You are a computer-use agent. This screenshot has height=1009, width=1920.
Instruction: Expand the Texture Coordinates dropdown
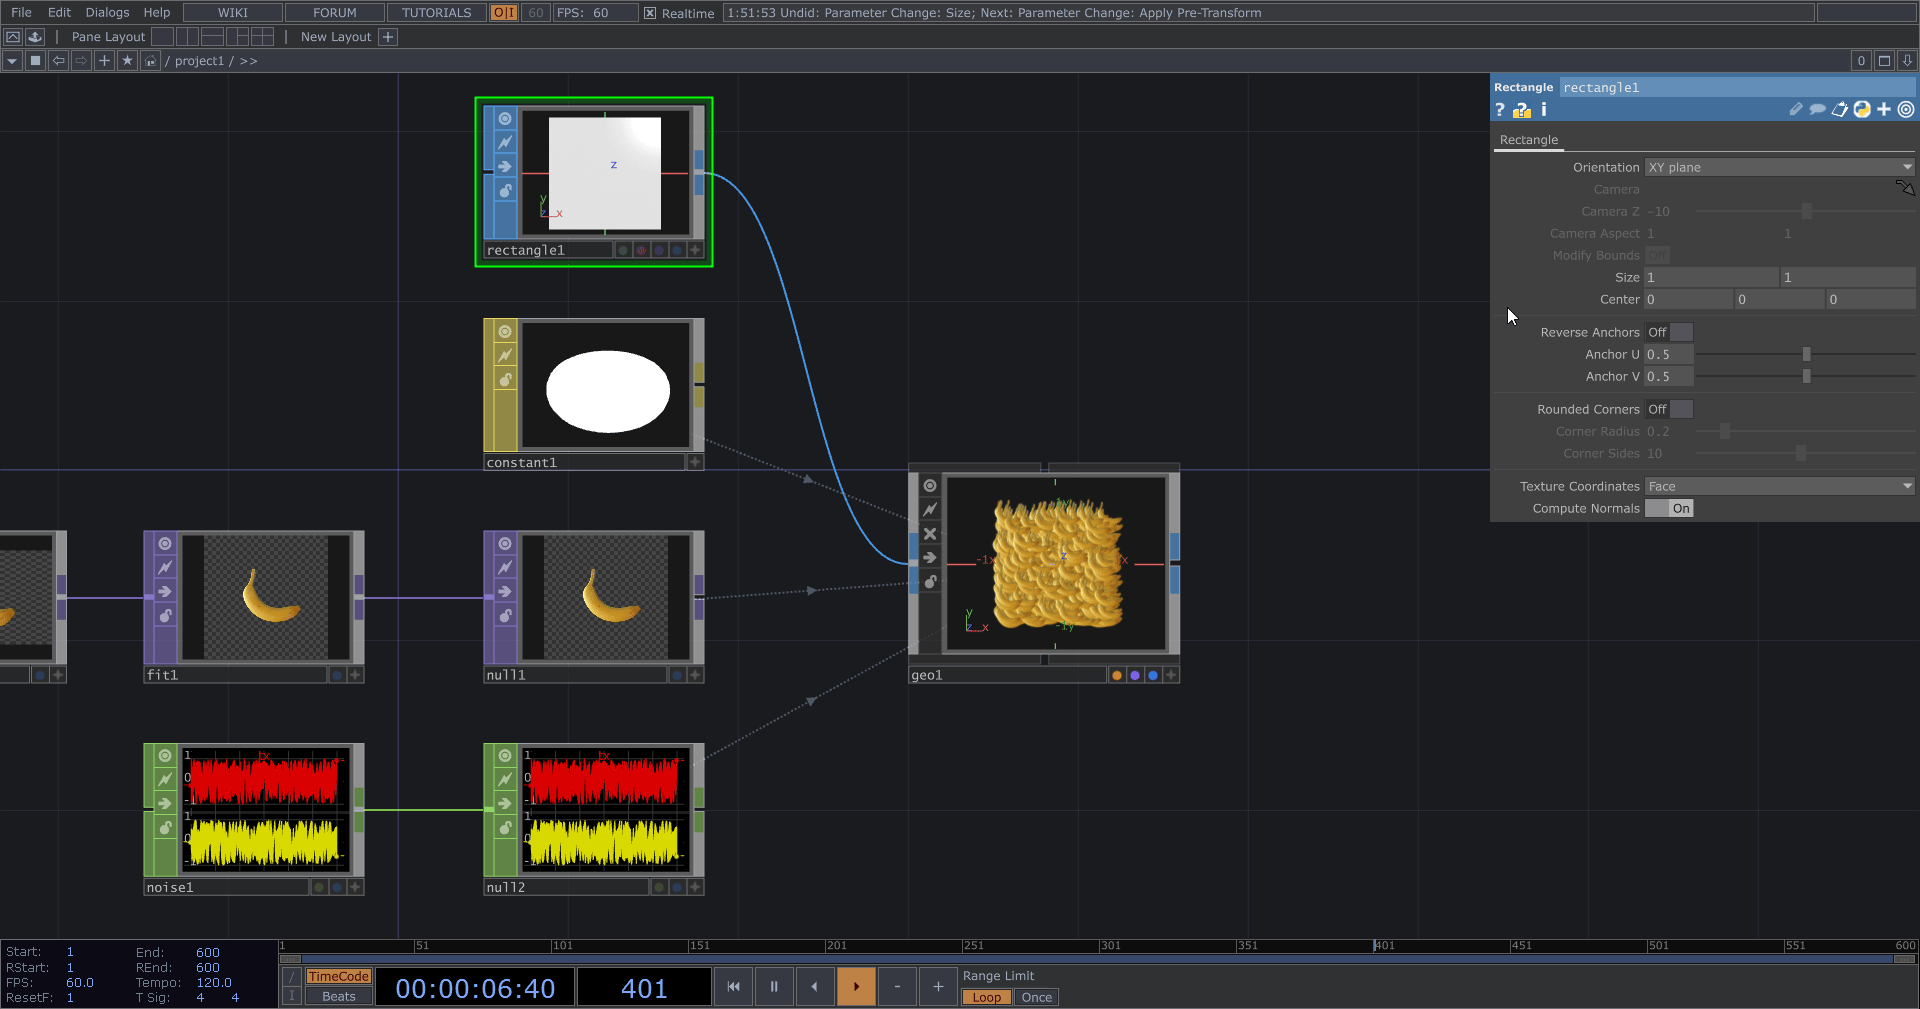pyautogui.click(x=1779, y=487)
